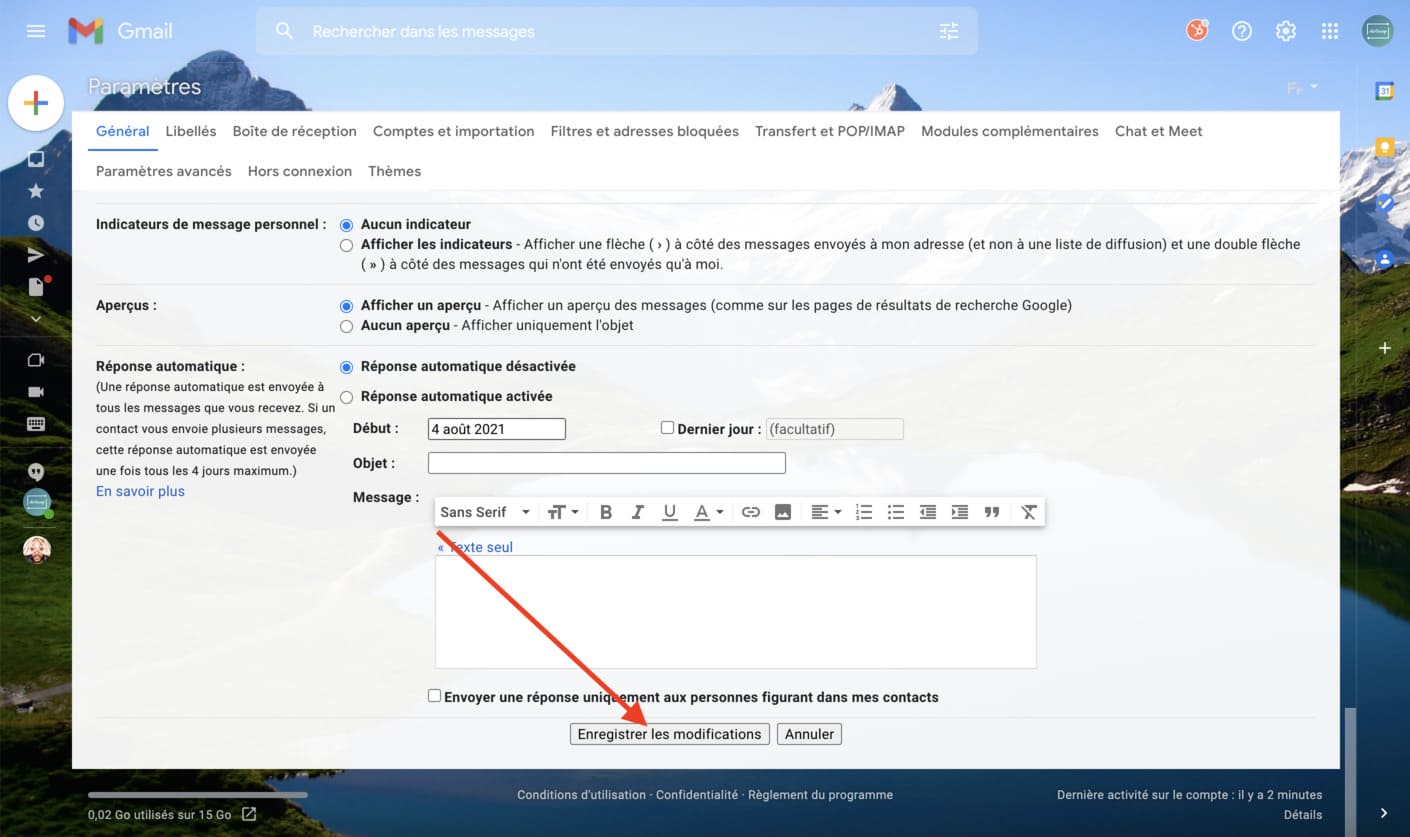Open Sent messages icon
This screenshot has width=1410, height=837.
tap(36, 255)
